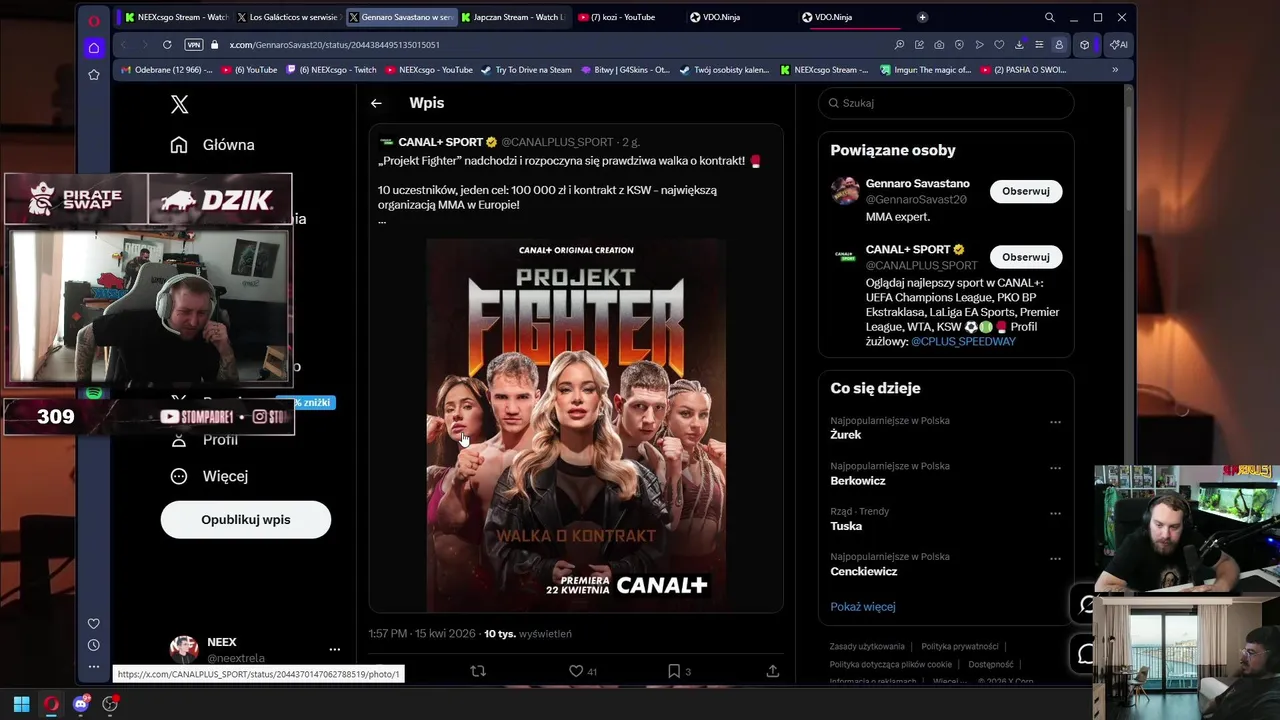1280x720 pixels.
Task: Open trending topic Berkowicz
Action: [858, 481]
